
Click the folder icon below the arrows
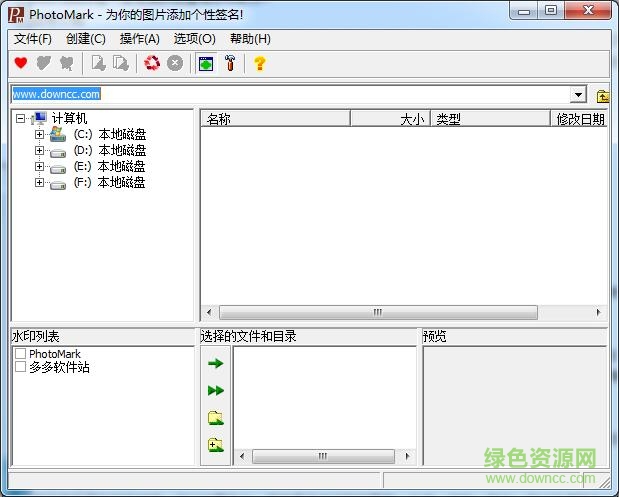pos(216,418)
